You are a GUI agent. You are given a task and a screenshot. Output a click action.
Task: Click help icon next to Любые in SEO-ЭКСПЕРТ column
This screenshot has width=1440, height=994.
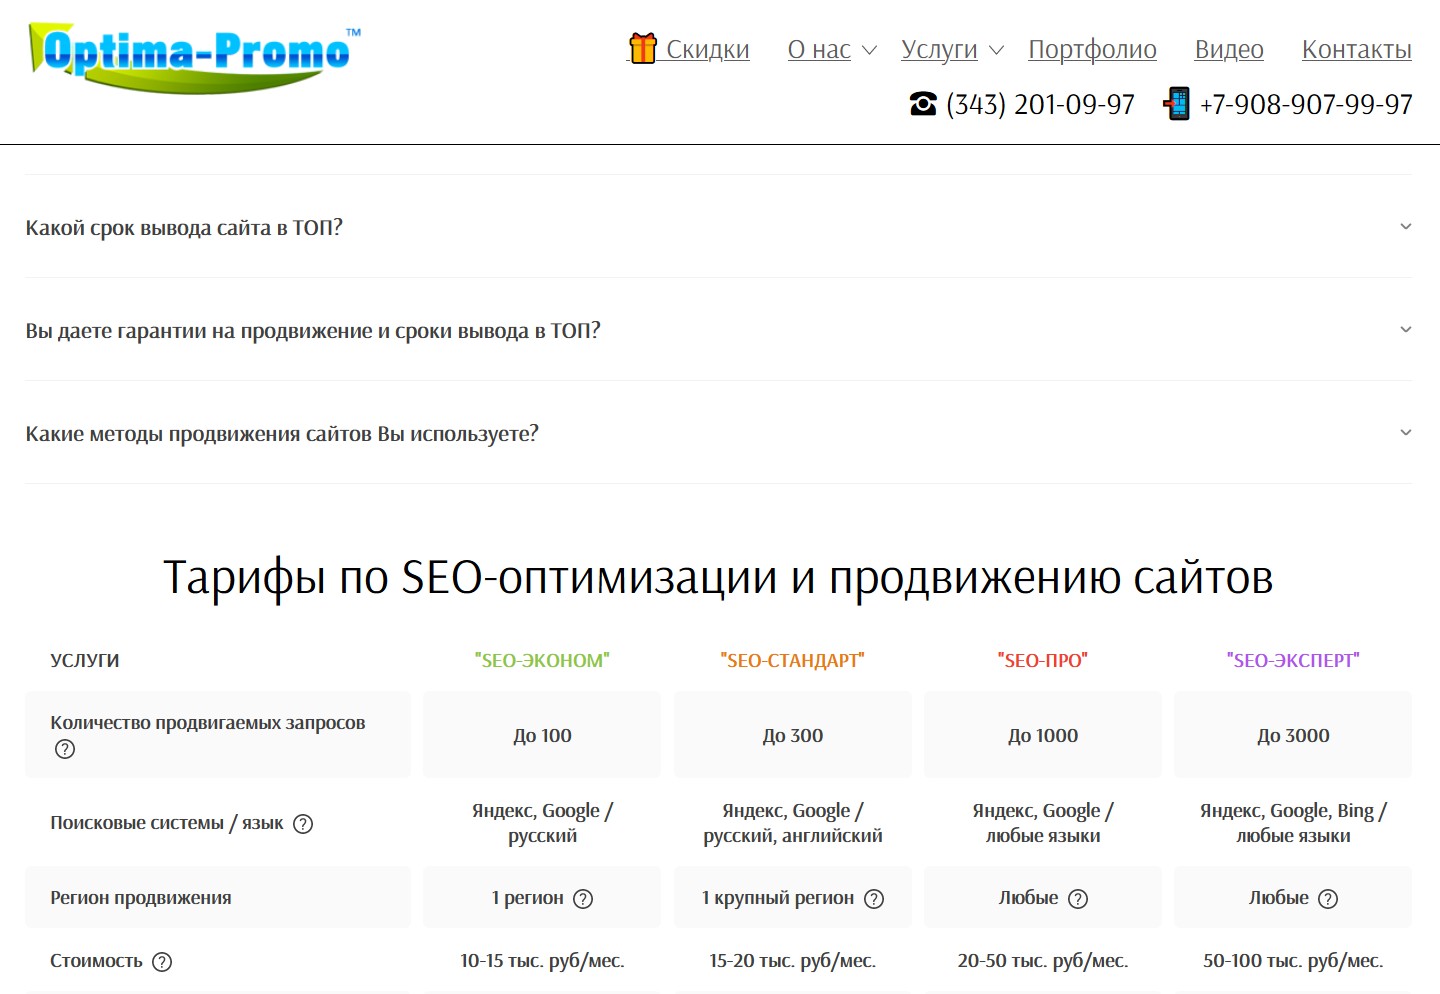point(1328,899)
